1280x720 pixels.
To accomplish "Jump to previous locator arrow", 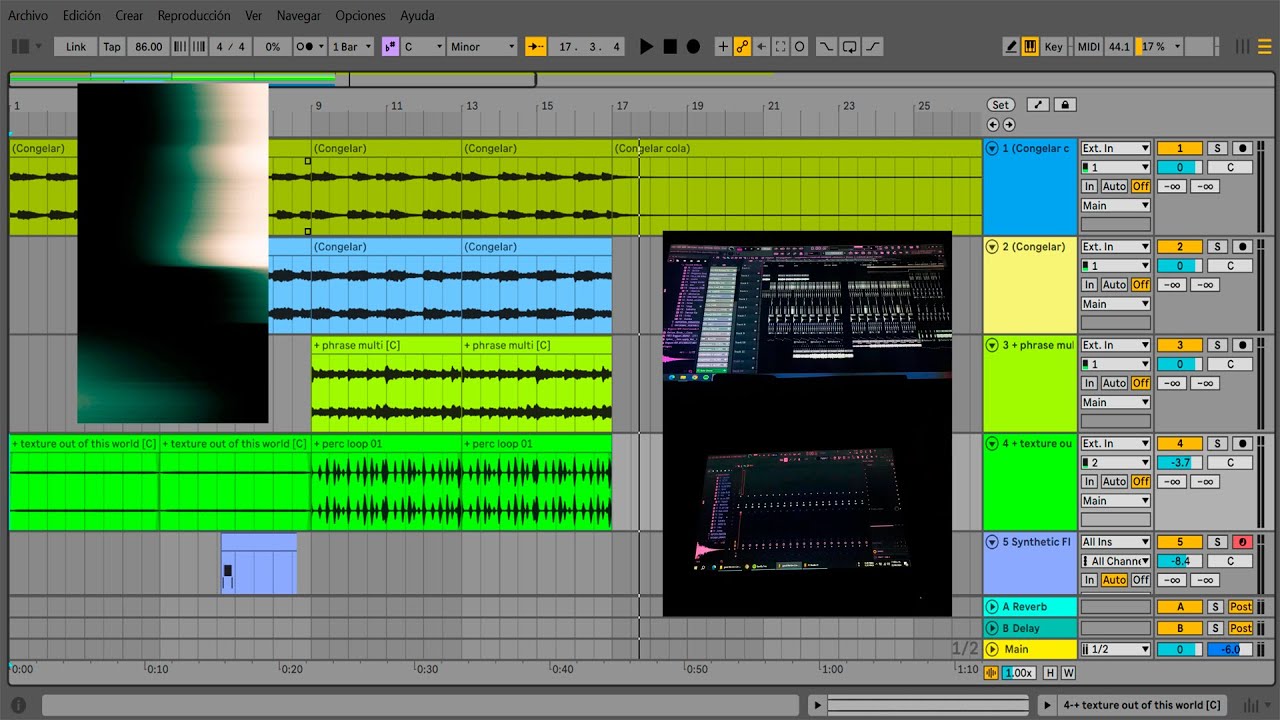I will pos(993,125).
